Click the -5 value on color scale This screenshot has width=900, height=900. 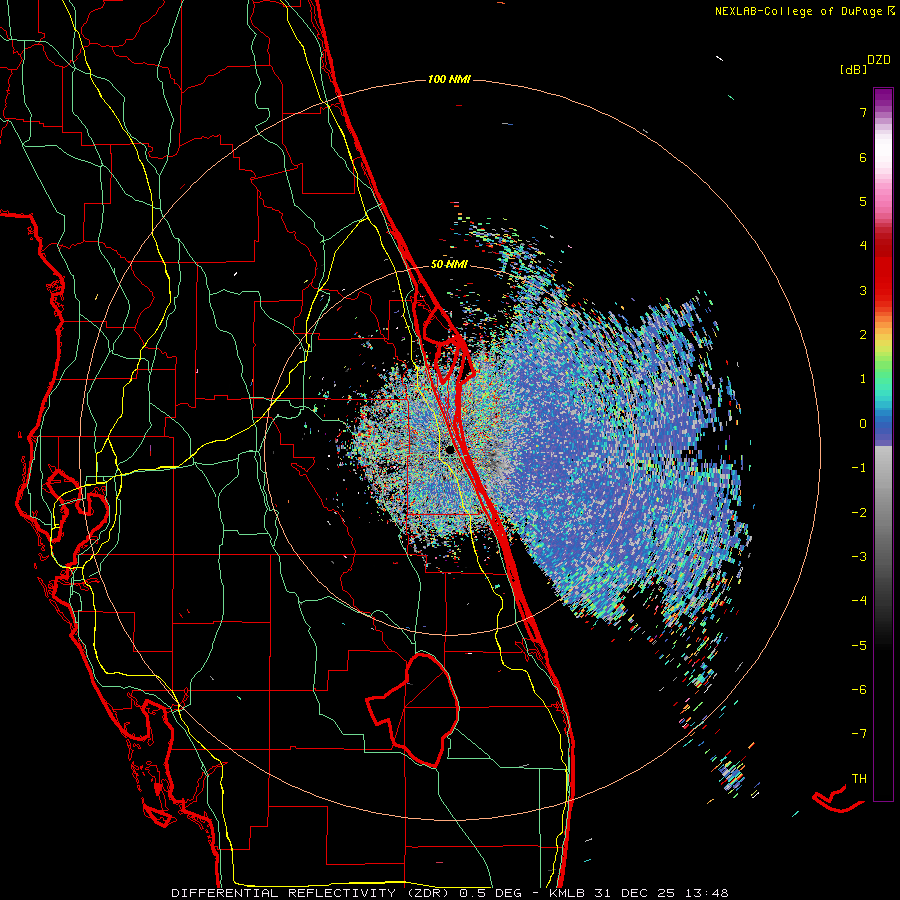(x=859, y=645)
